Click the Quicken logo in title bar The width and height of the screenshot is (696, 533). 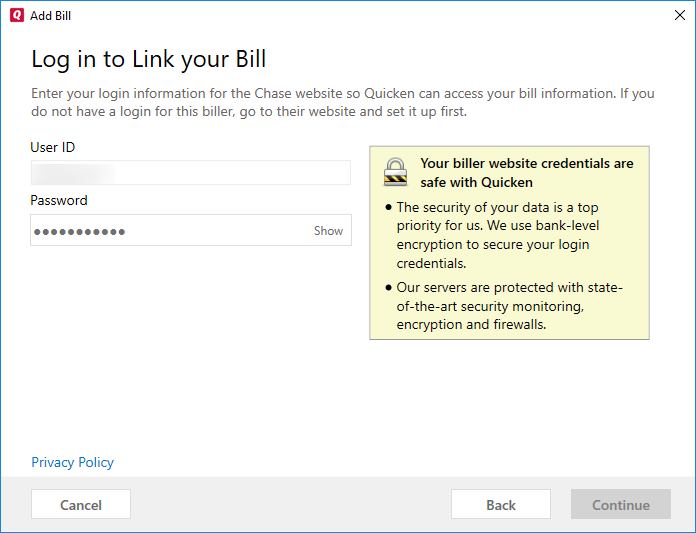point(16,16)
